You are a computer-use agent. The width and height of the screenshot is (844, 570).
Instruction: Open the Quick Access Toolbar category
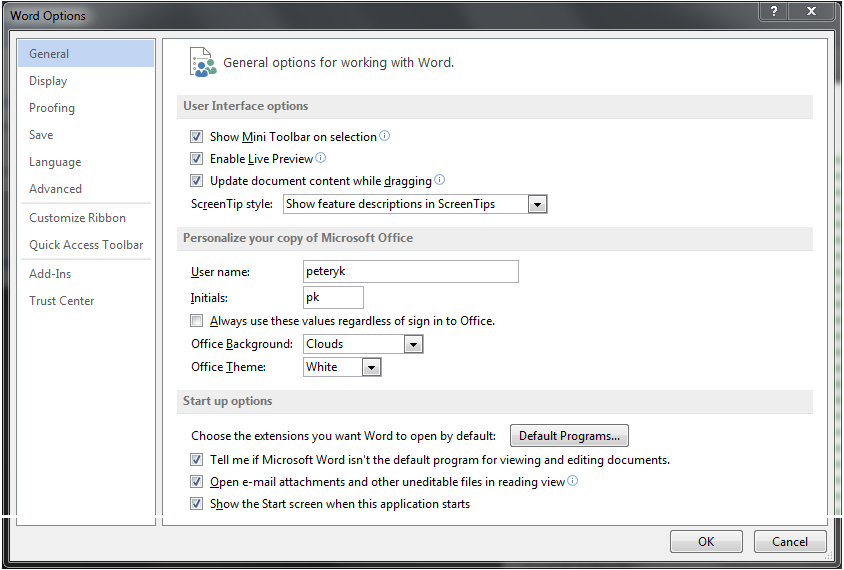pos(86,245)
